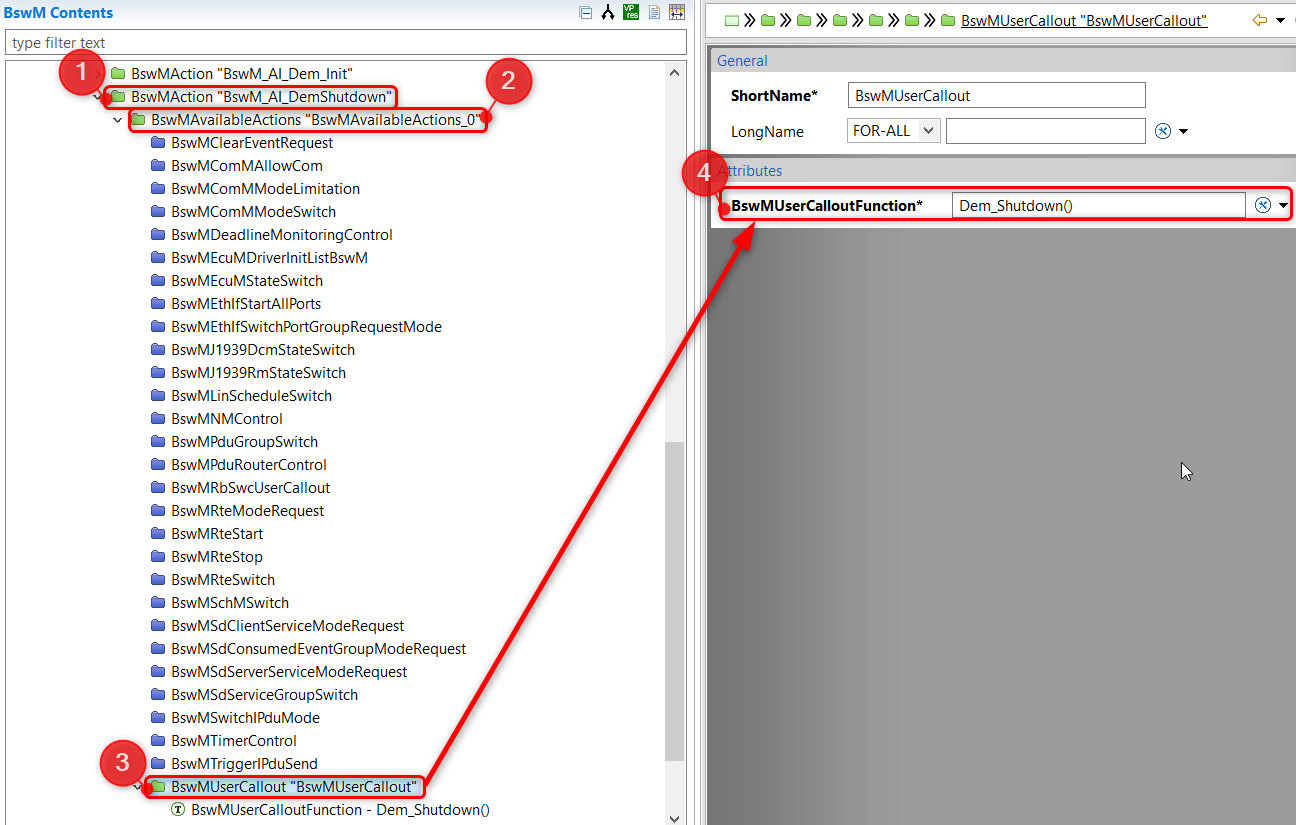Click the yellow back navigation arrow

point(1260,20)
